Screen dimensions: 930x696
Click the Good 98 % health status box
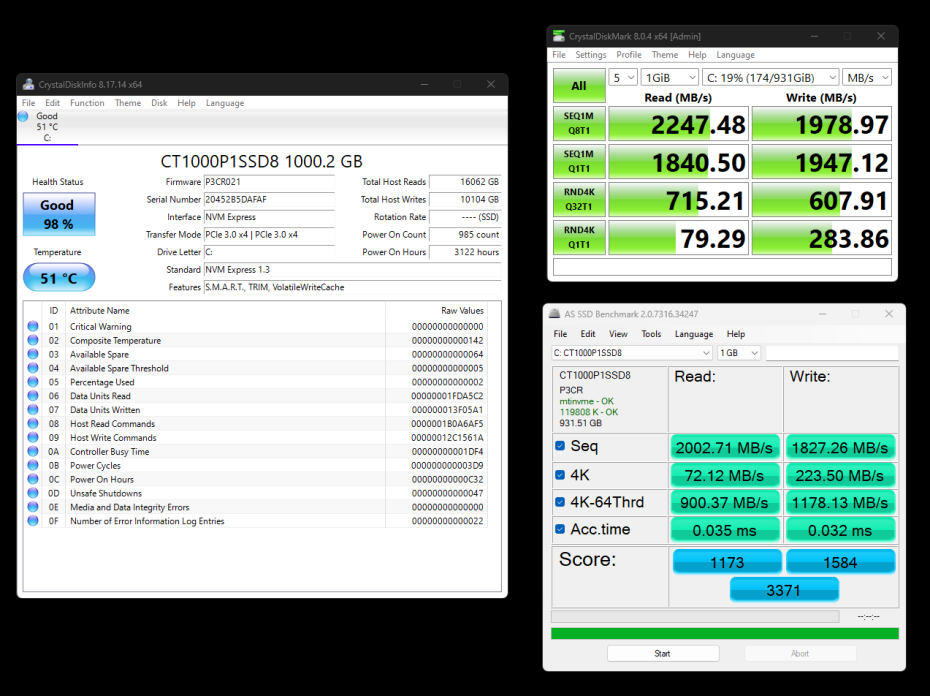point(59,213)
